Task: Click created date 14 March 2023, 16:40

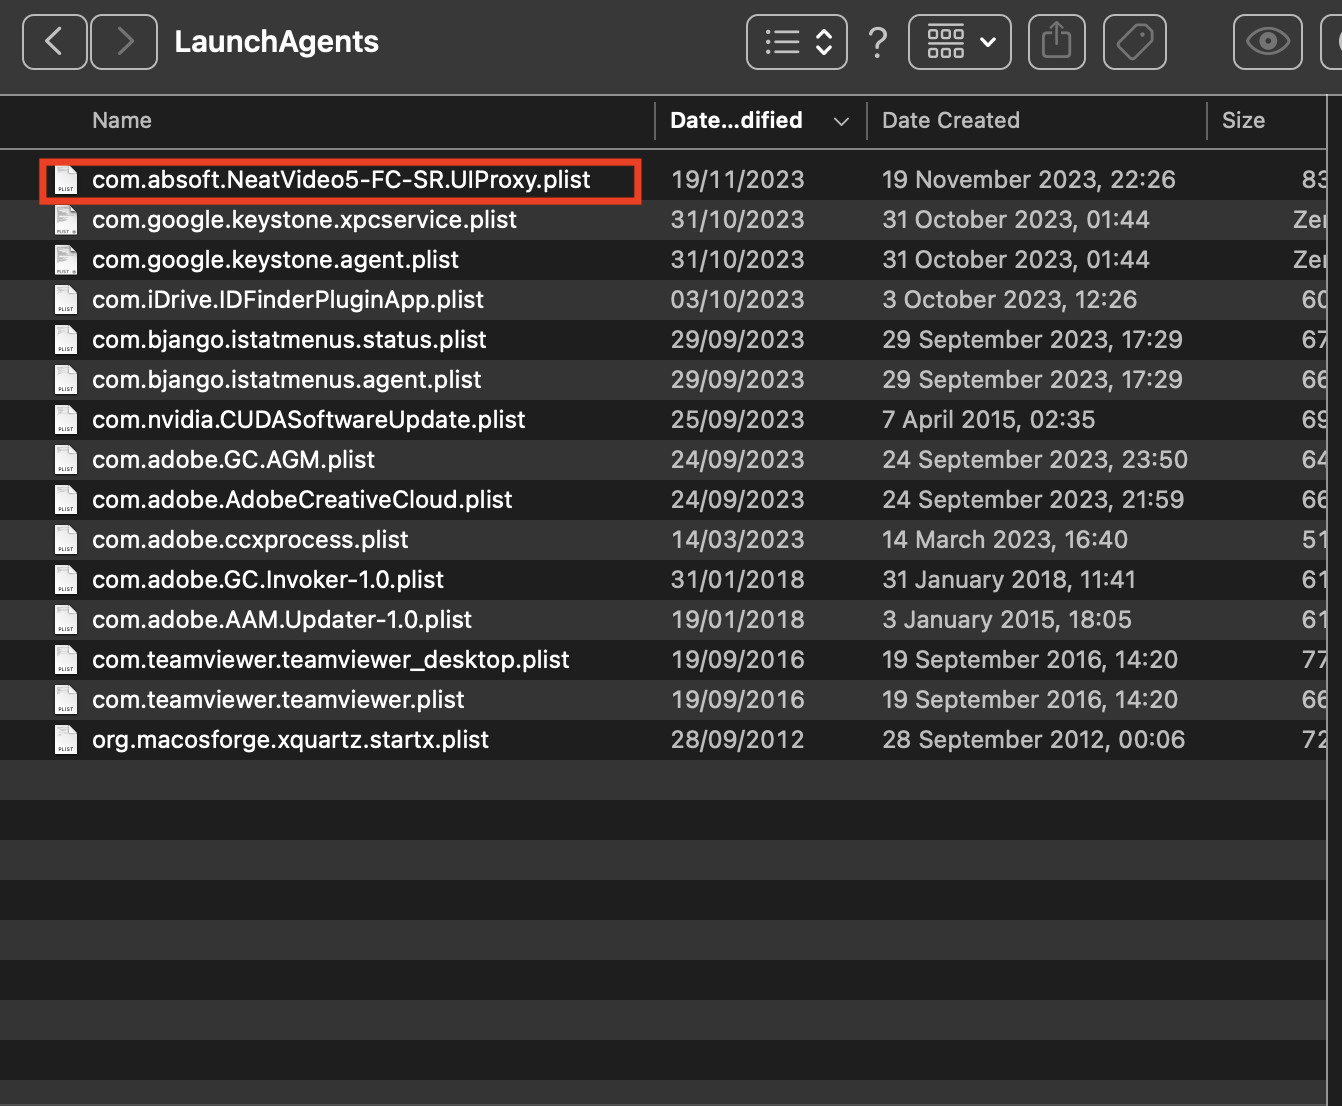Action: click(1005, 540)
